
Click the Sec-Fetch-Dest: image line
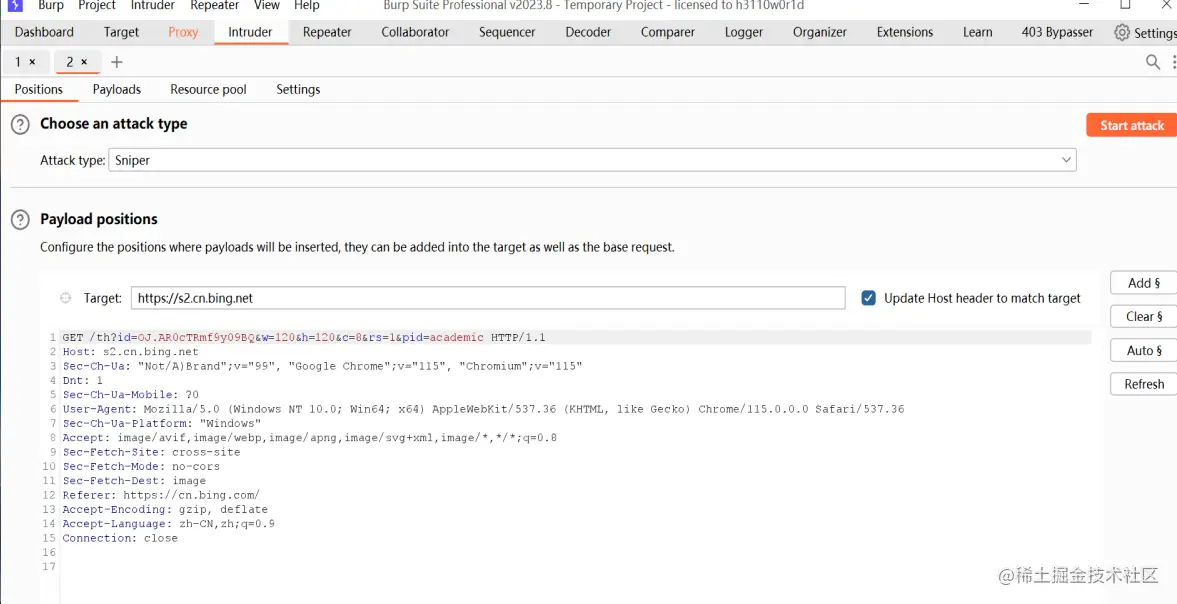click(134, 480)
